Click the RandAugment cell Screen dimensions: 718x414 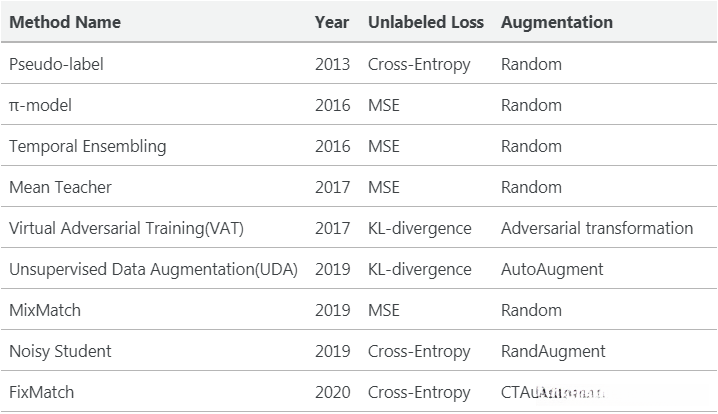pos(553,351)
